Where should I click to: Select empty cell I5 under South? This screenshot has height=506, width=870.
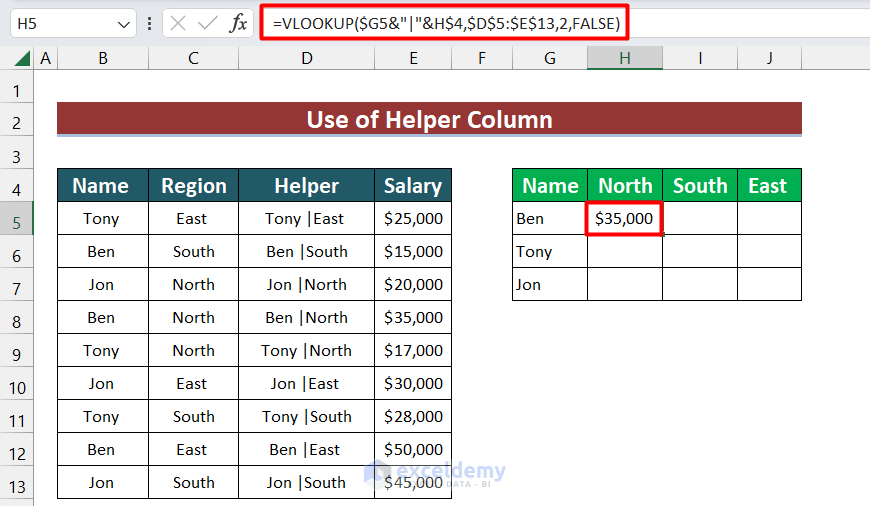click(700, 218)
